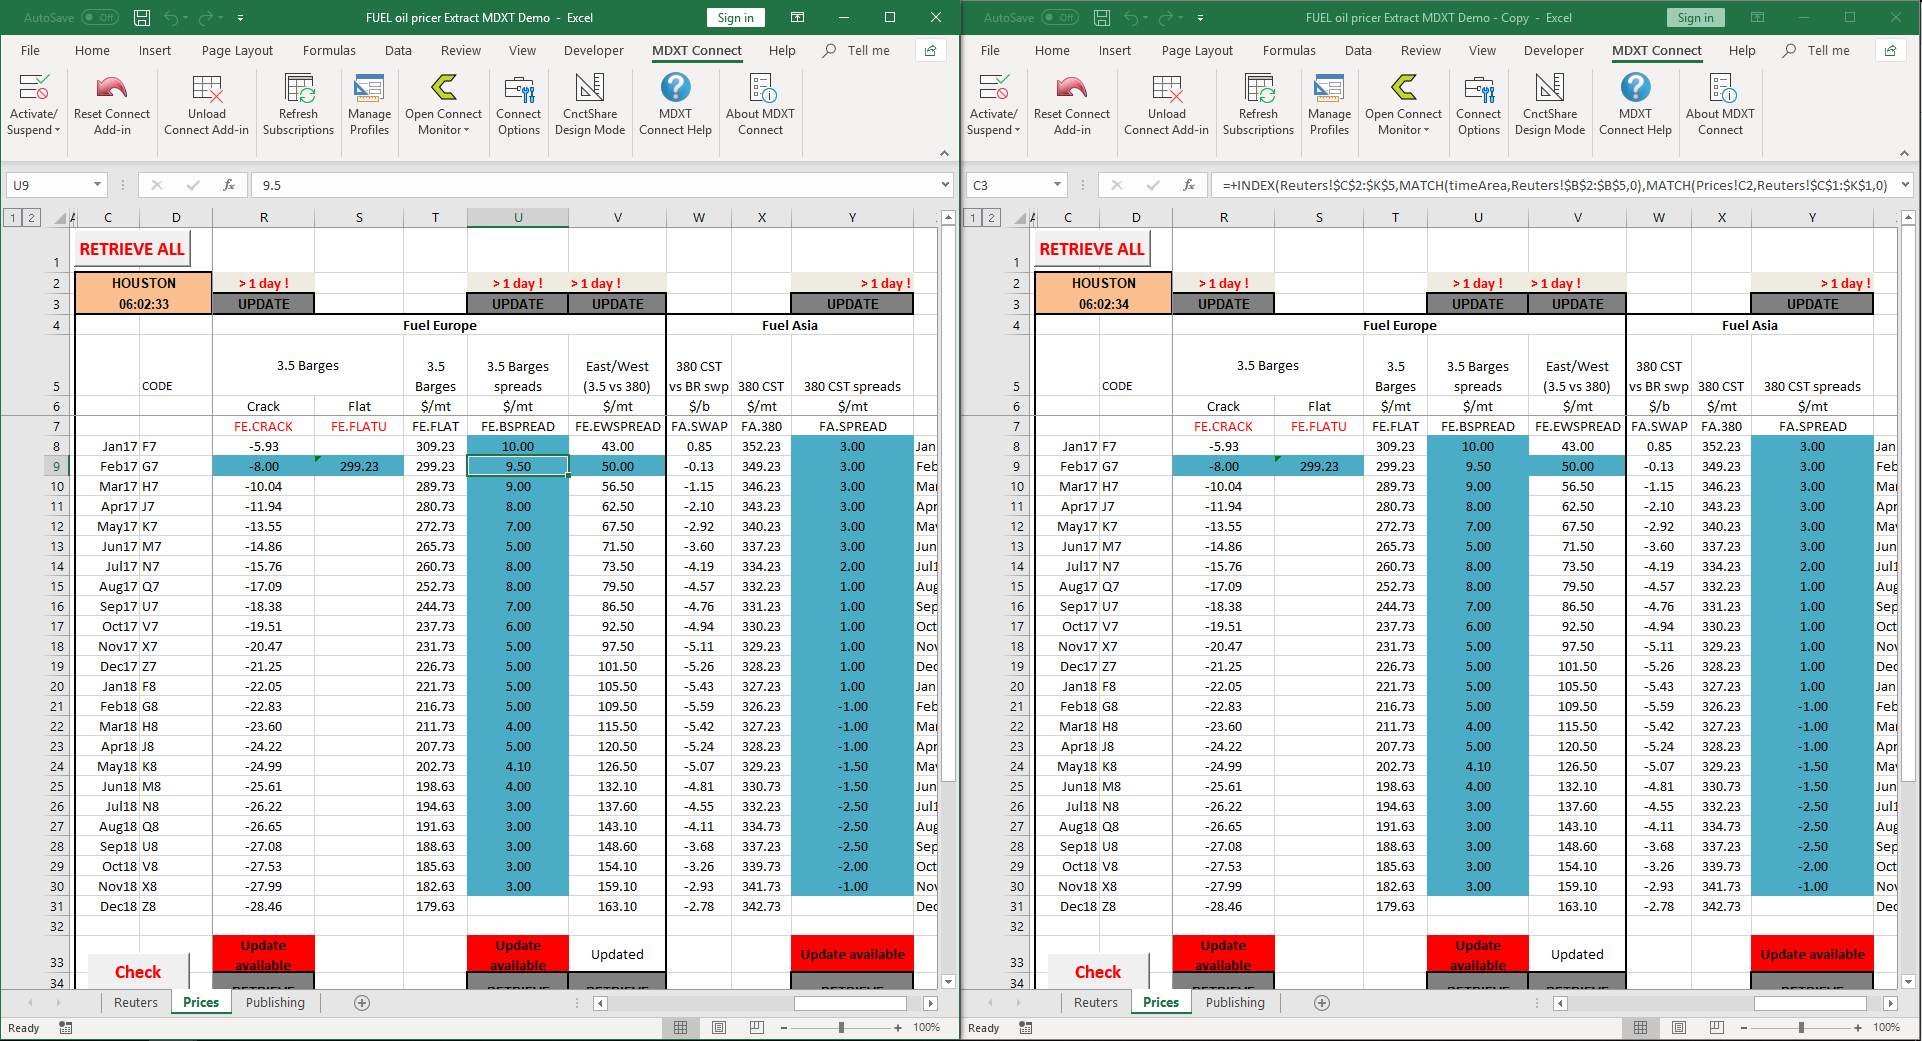Click zoom slider handle in right window
The width and height of the screenshot is (1922, 1041).
click(x=1801, y=1027)
